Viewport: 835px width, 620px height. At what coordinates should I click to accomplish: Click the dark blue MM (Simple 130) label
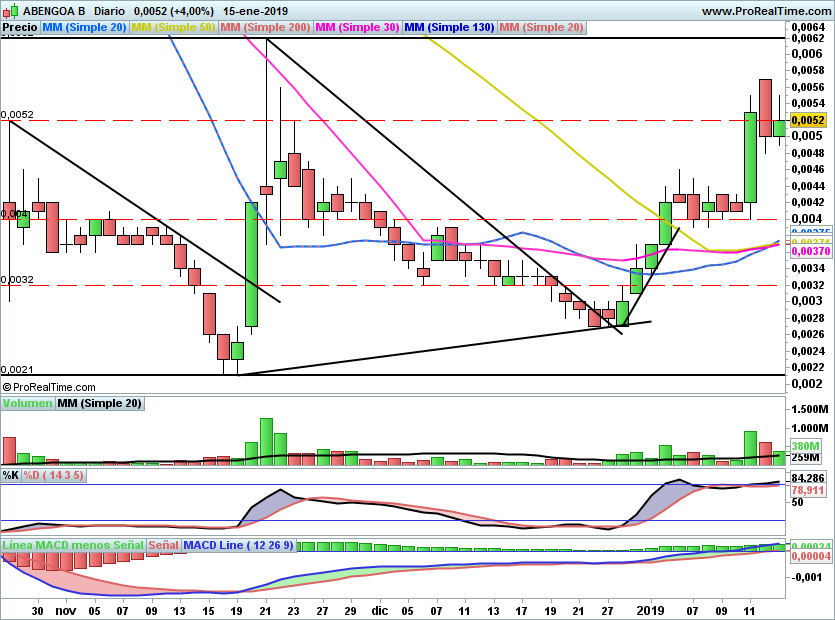[x=449, y=27]
